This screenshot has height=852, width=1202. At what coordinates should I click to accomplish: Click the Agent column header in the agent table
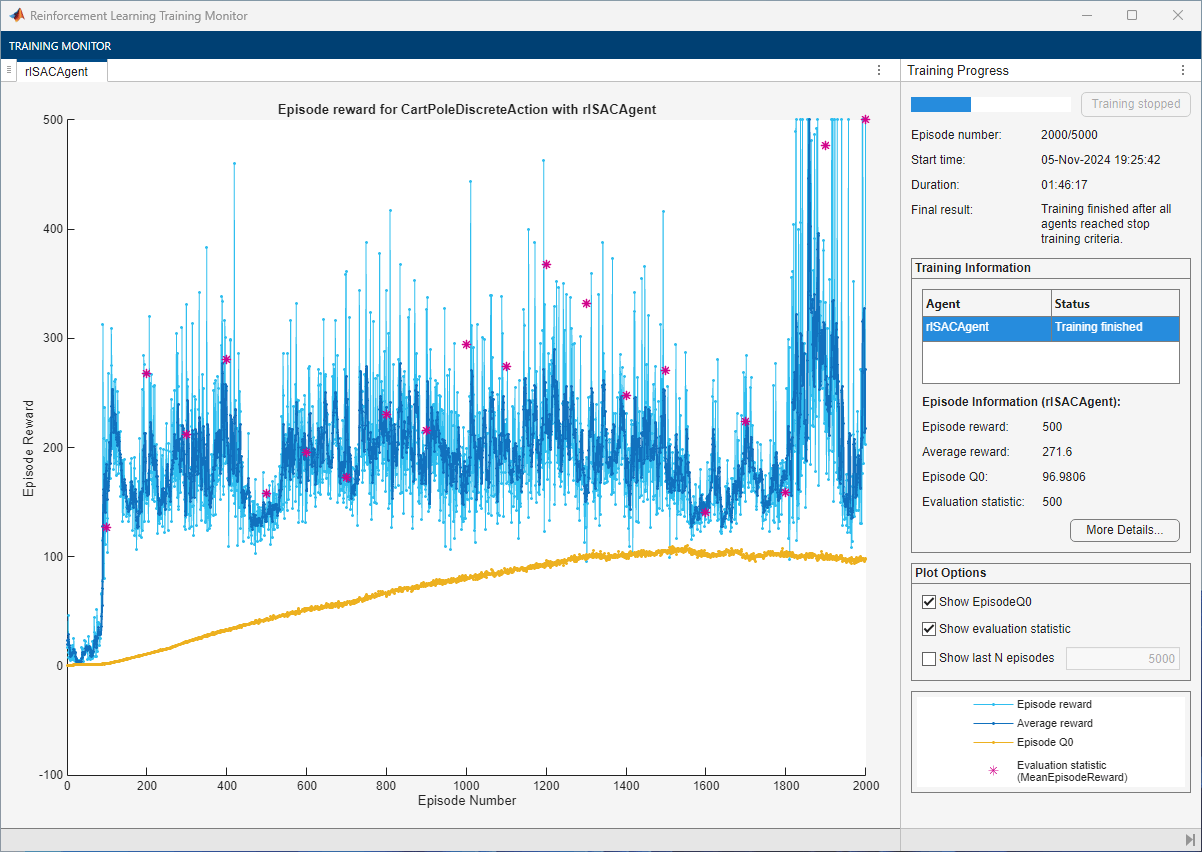click(x=986, y=303)
